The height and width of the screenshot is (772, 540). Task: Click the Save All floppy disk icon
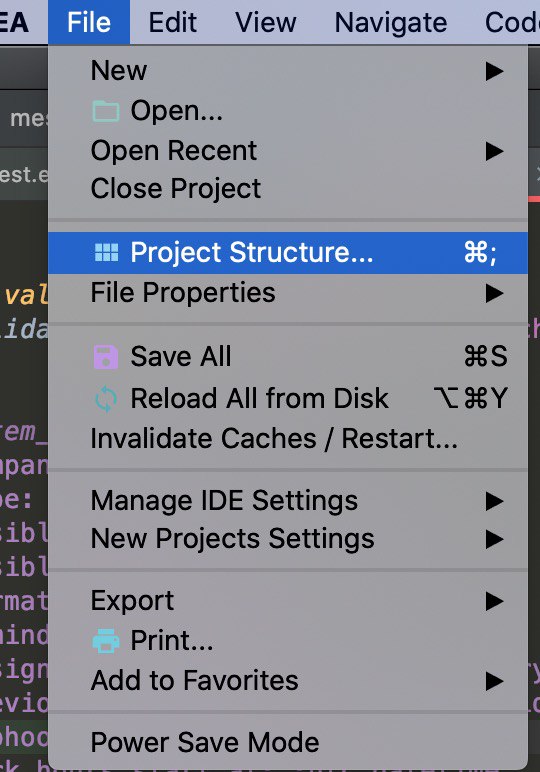tap(106, 356)
